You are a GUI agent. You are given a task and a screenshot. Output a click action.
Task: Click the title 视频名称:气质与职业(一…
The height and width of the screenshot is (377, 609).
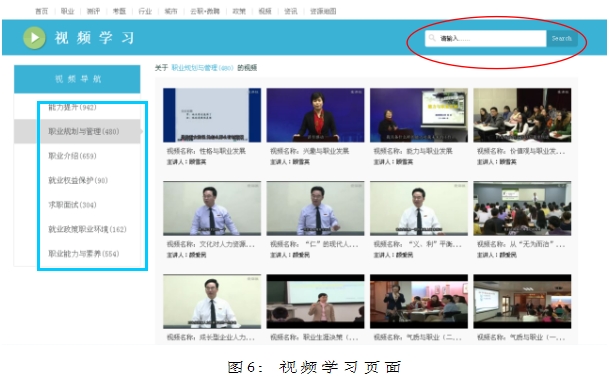[x=521, y=337]
